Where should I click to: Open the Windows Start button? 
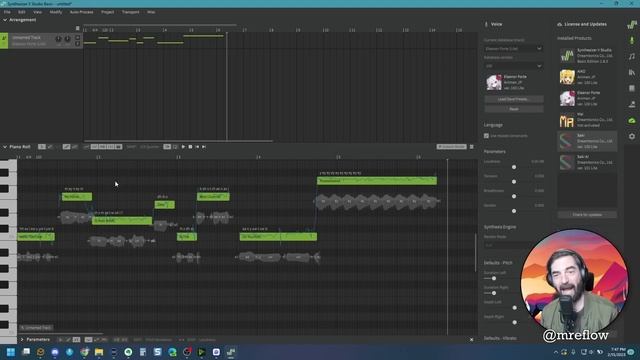pyautogui.click(x=11, y=352)
